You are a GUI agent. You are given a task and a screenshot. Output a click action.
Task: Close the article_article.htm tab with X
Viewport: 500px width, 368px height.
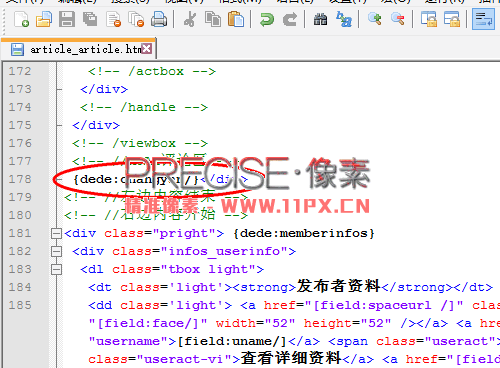tap(147, 49)
